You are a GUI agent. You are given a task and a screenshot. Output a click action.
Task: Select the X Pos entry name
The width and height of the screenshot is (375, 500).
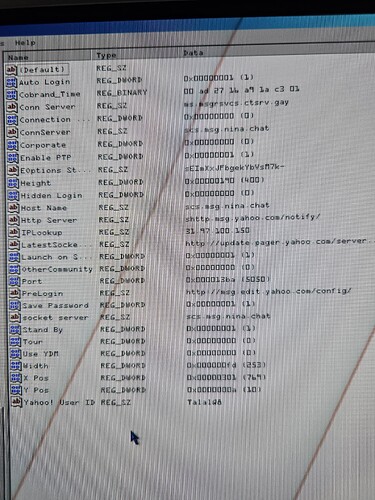pyautogui.click(x=36, y=378)
